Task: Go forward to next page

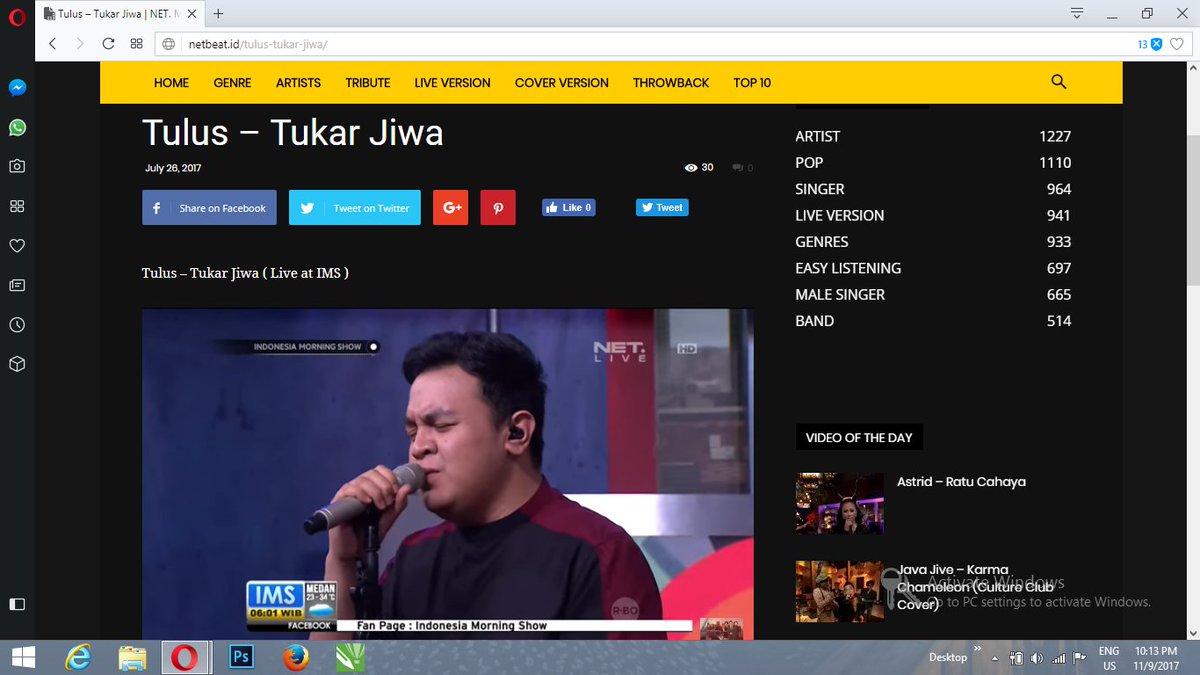Action: tap(80, 44)
